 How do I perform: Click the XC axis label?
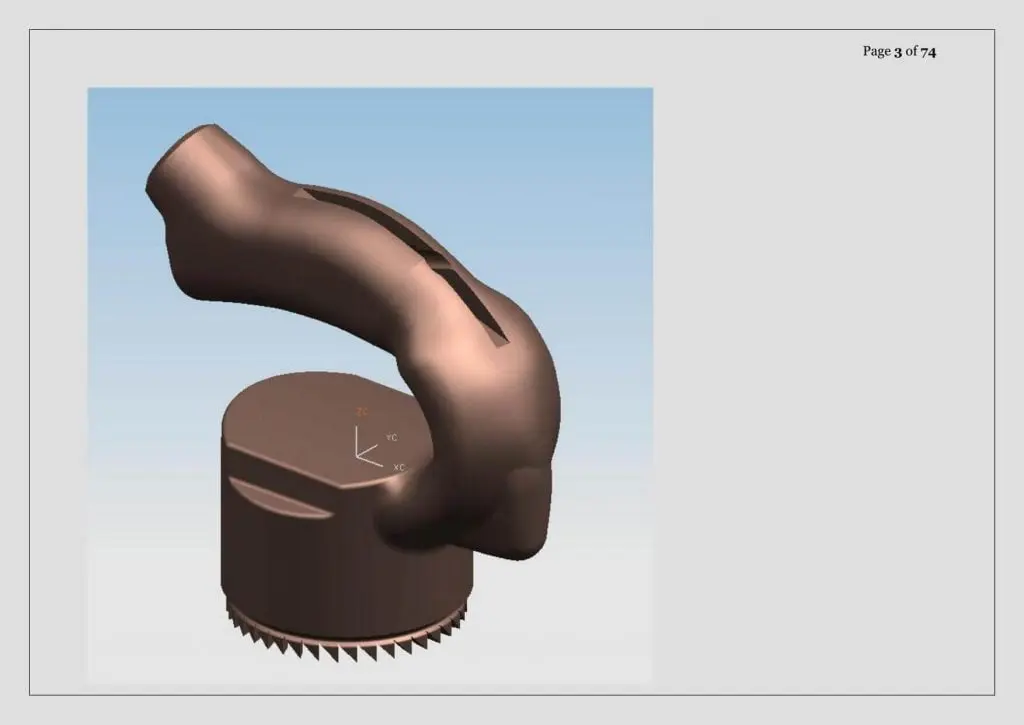point(399,467)
